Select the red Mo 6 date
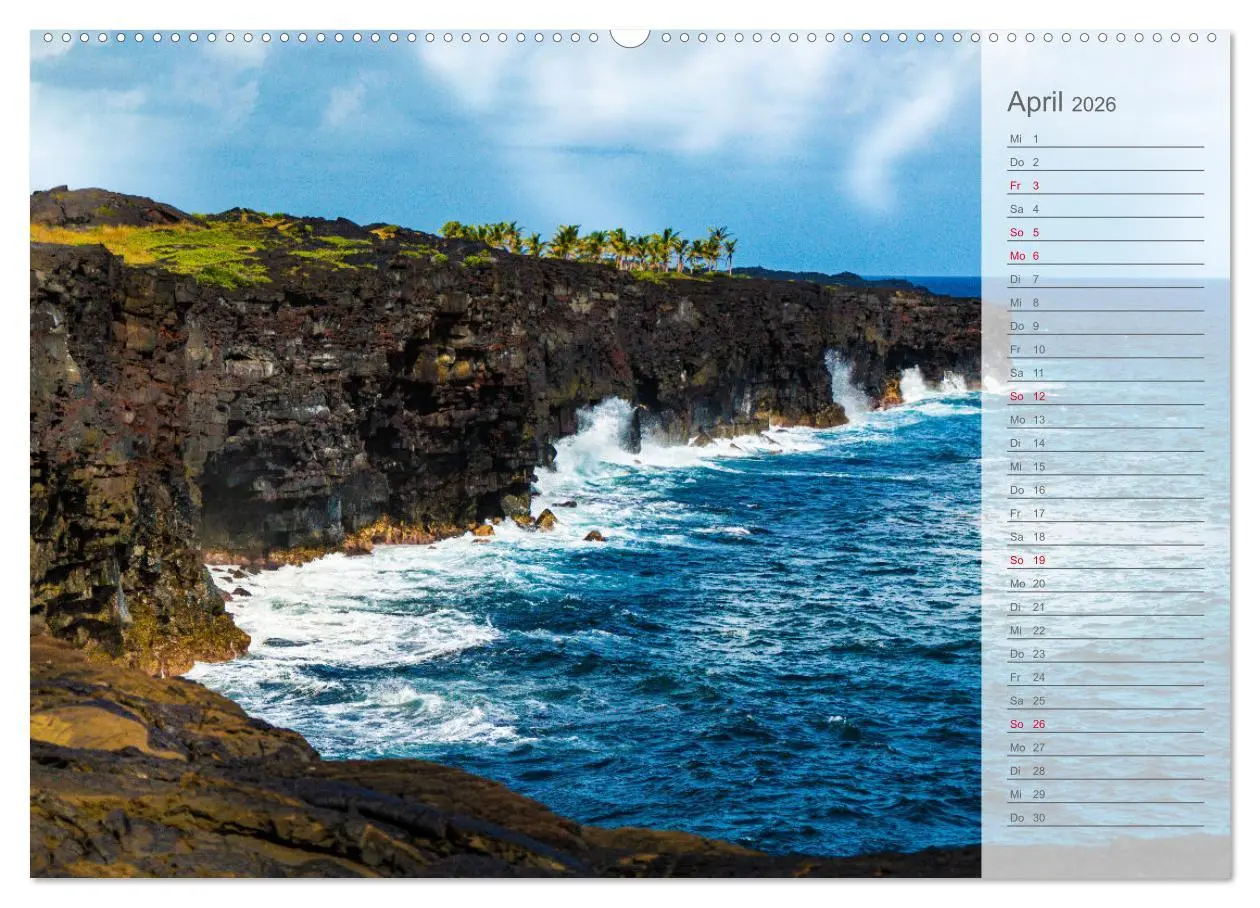This screenshot has width=1260, height=908. [1025, 255]
